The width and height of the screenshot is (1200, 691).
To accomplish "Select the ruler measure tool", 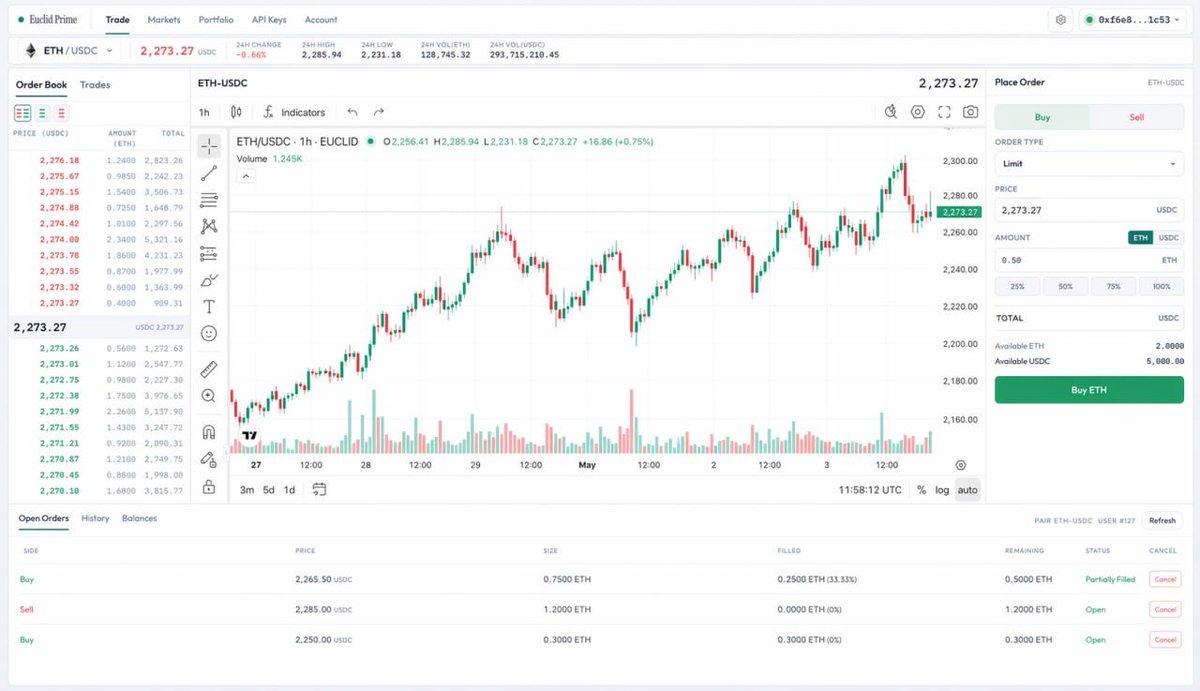I will pyautogui.click(x=209, y=369).
